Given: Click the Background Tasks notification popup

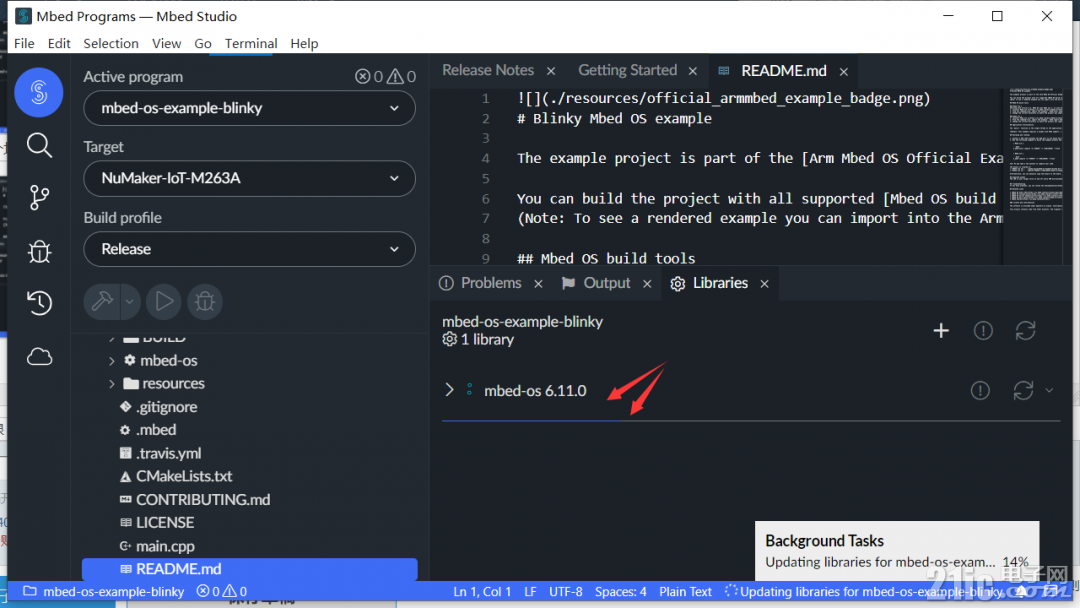Looking at the screenshot, I should click(897, 551).
